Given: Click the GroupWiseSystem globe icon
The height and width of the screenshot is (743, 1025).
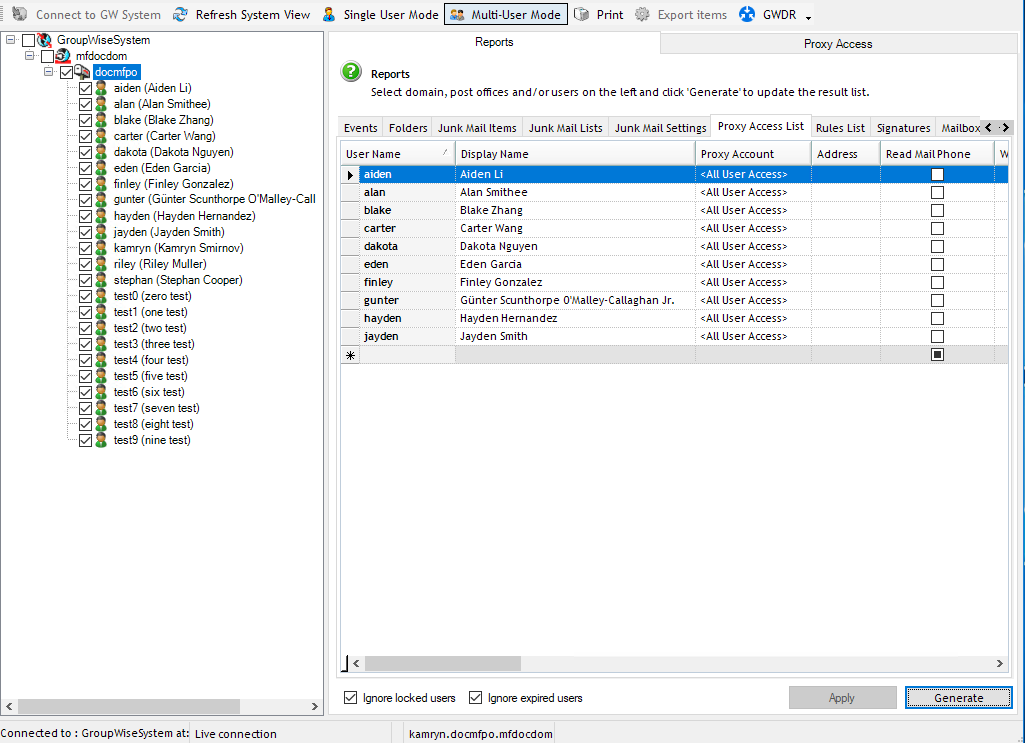Looking at the screenshot, I should tap(44, 40).
